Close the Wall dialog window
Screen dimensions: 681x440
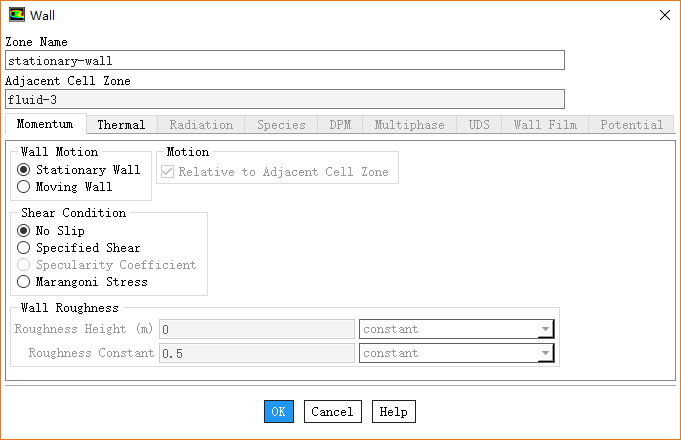coord(664,15)
